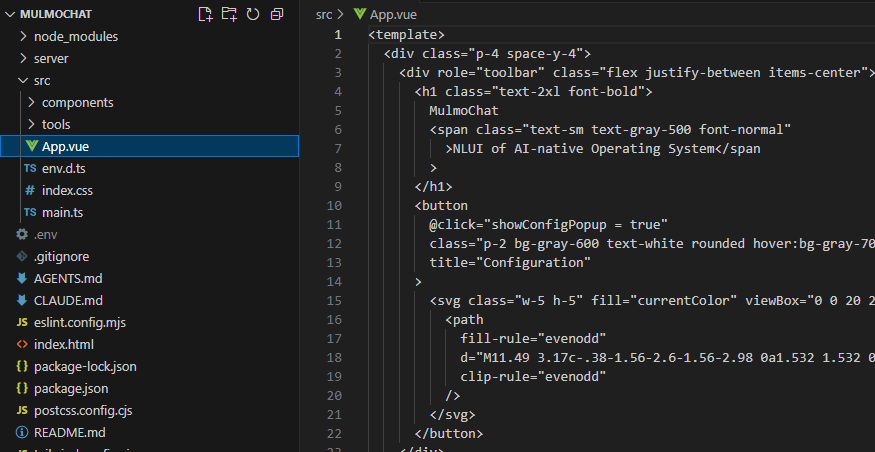Open the package.json file
875x452 pixels.
coord(71,388)
